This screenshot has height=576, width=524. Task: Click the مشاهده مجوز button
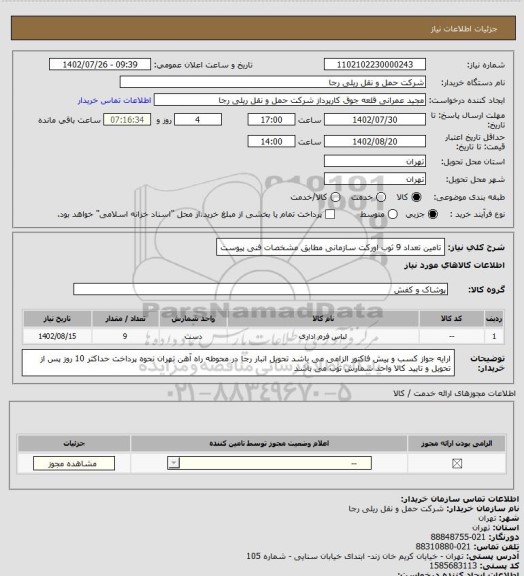click(73, 464)
